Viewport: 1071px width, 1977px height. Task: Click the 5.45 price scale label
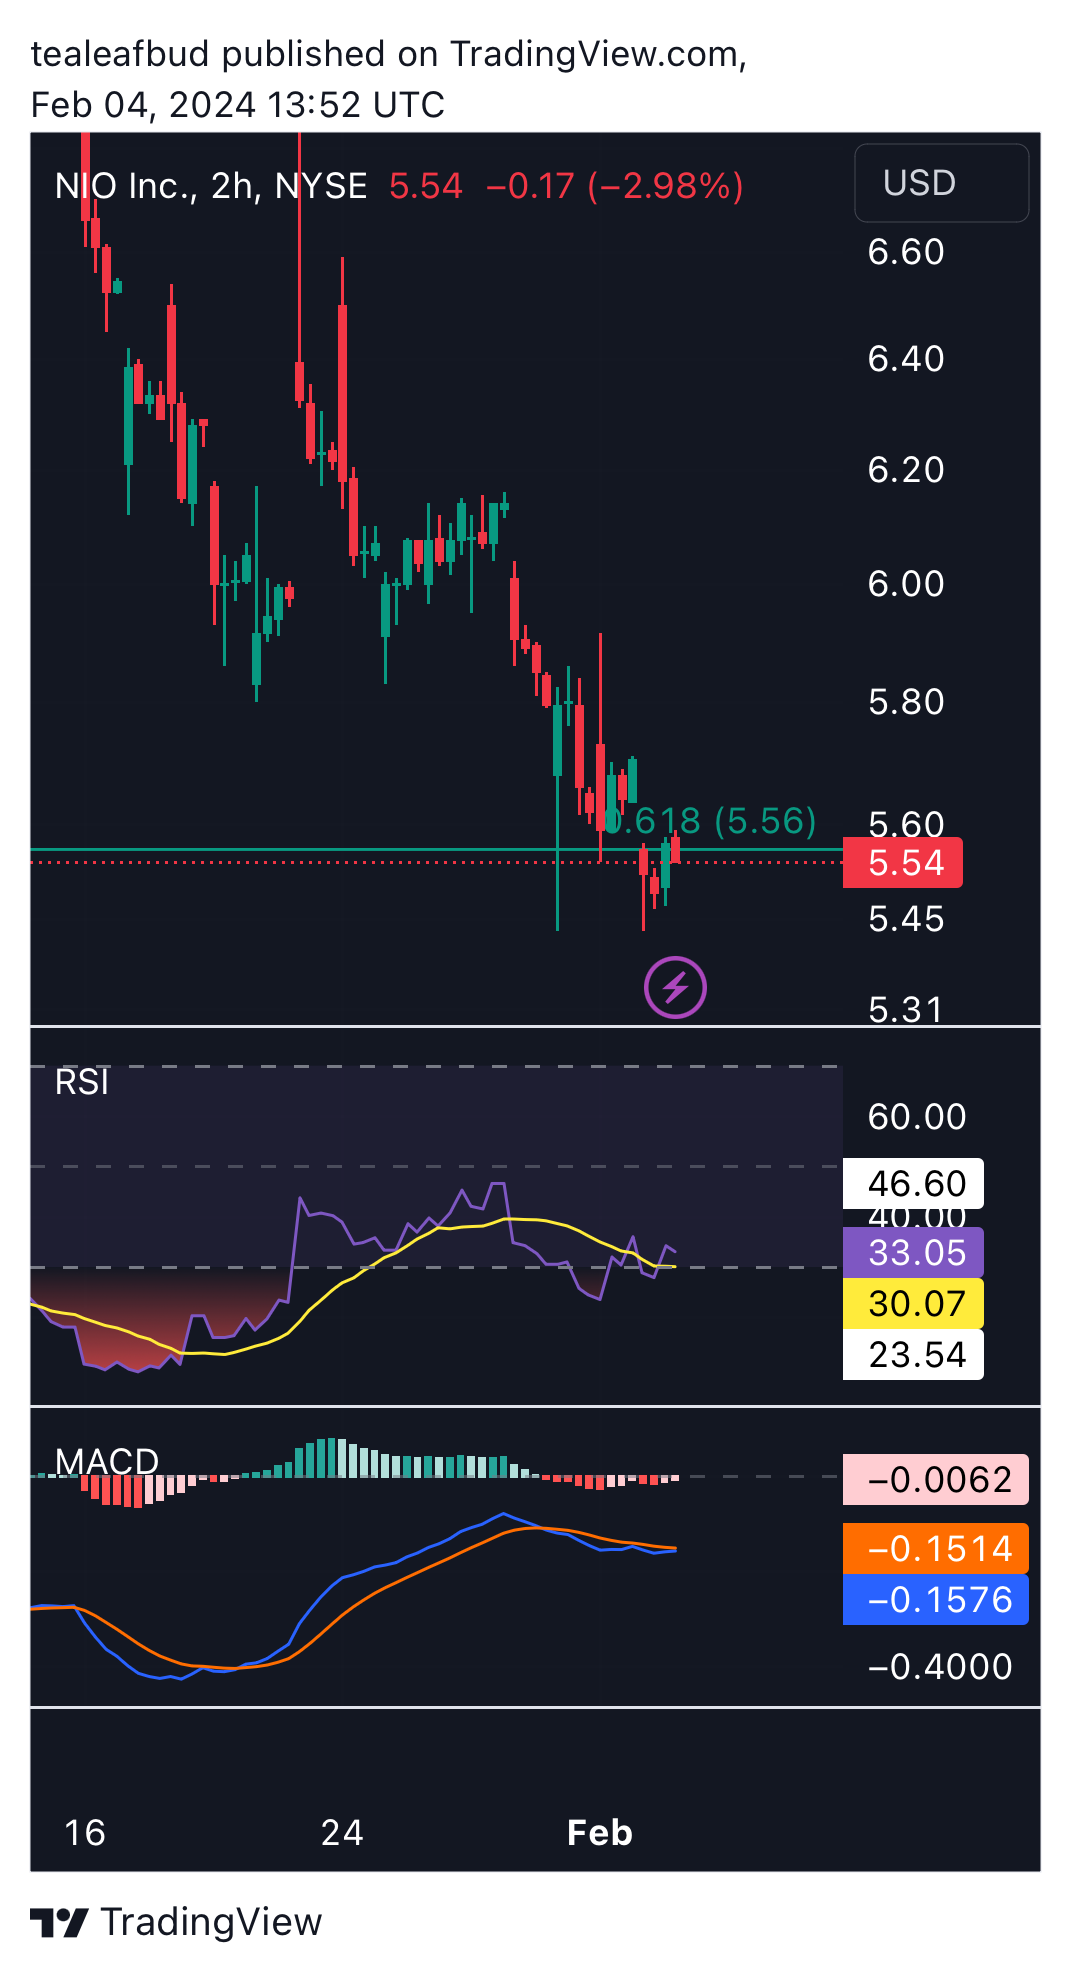coord(906,919)
